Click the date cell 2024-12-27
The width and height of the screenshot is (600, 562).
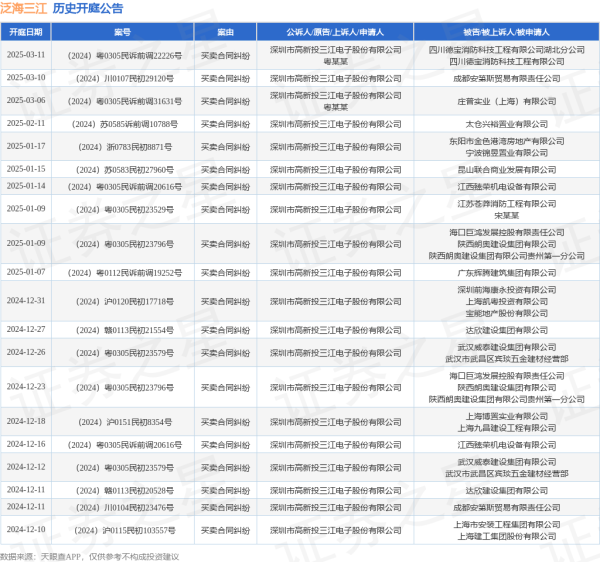26,329
